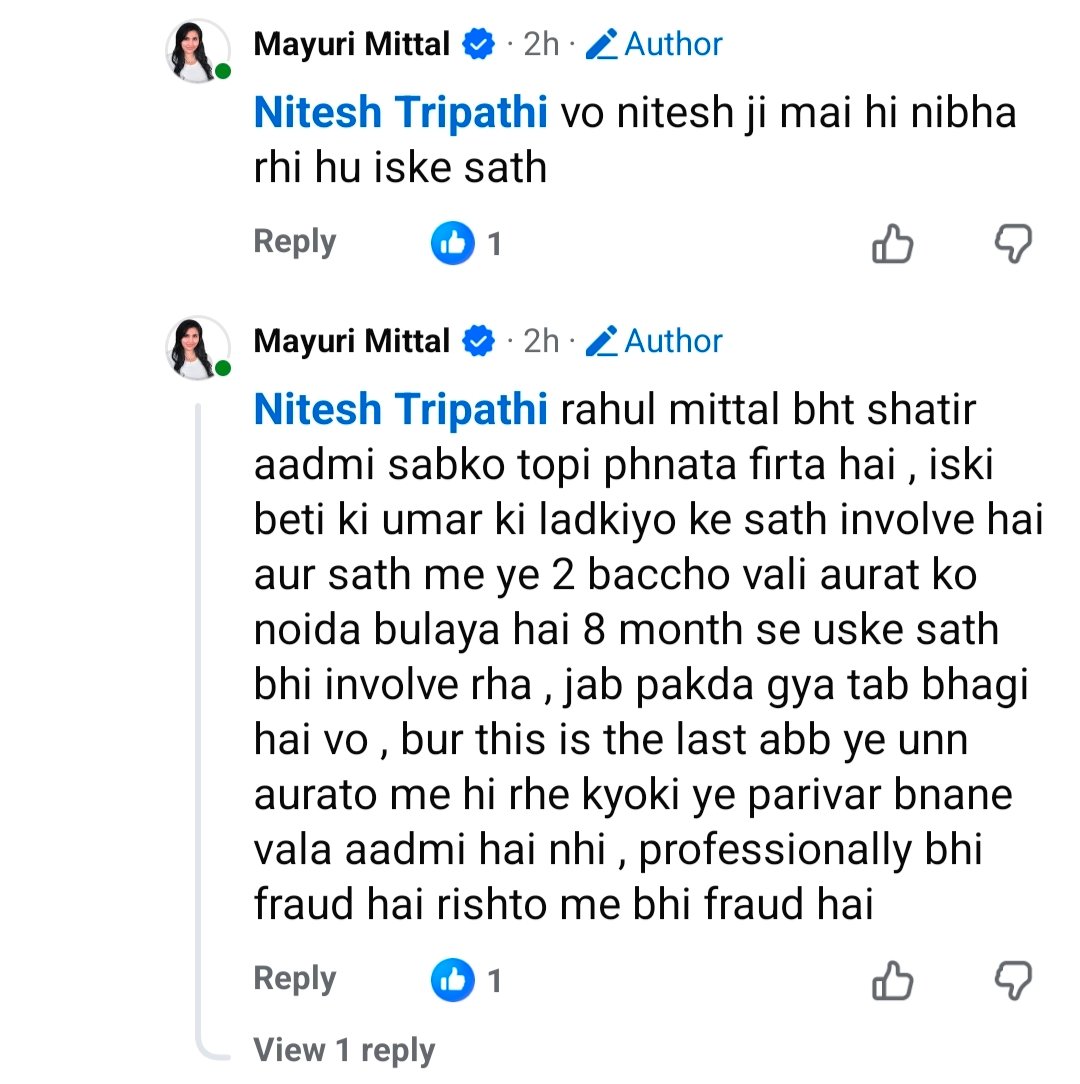Screen dimensions: 1080x1084
Task: Reply to the first comment
Action: (294, 242)
